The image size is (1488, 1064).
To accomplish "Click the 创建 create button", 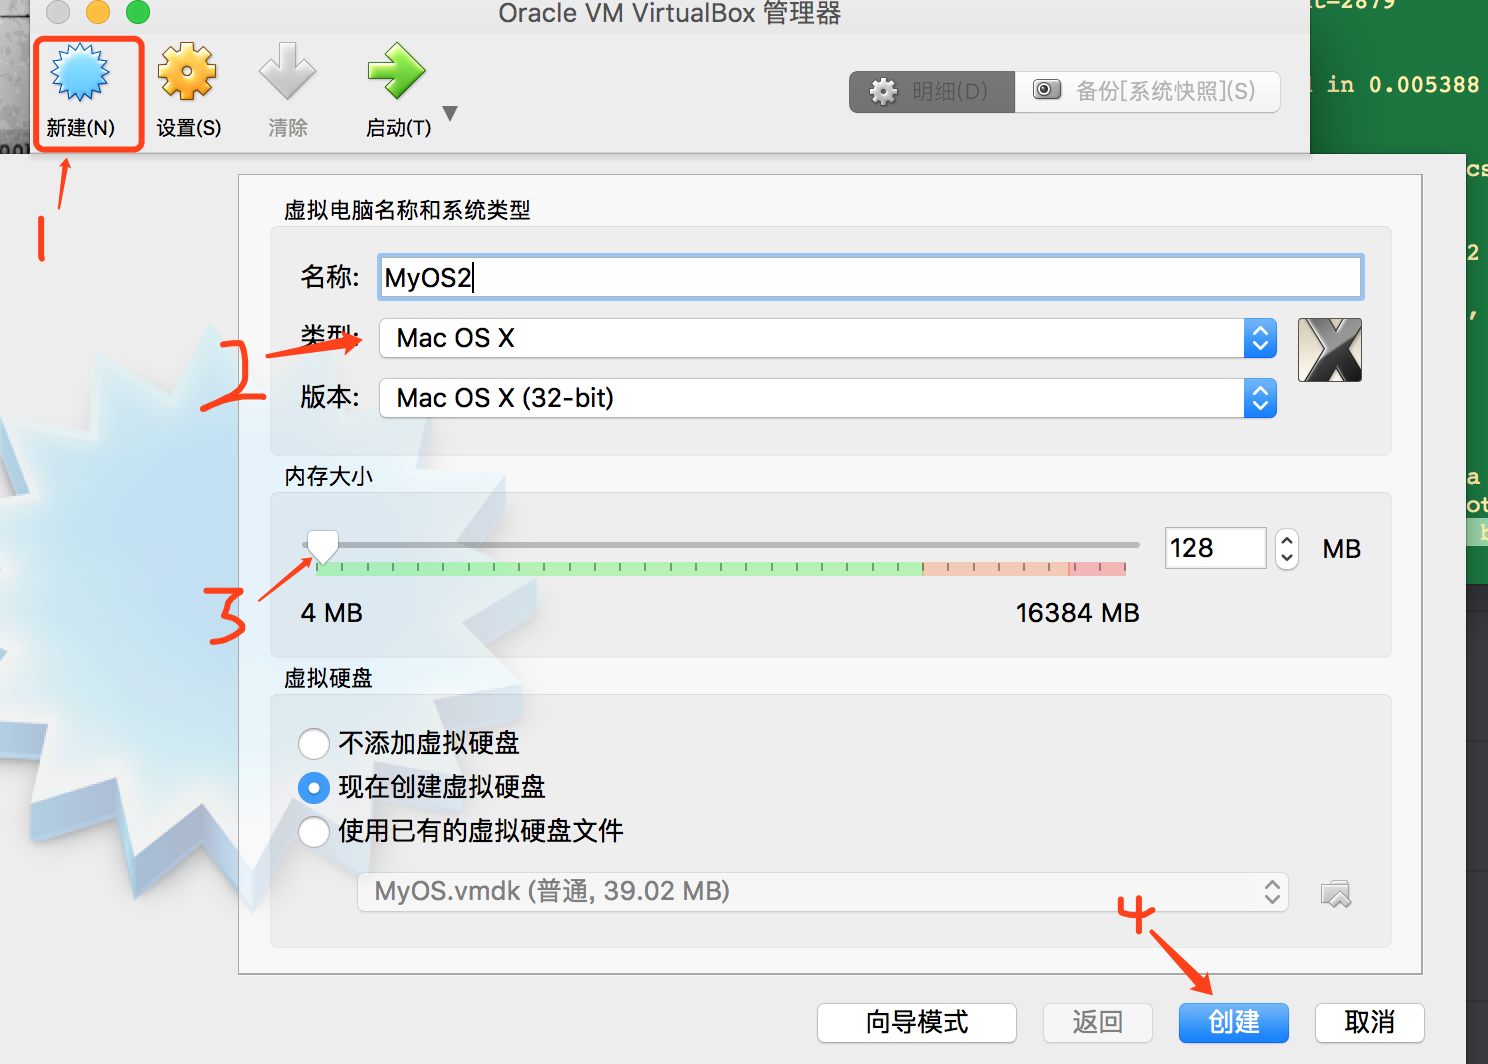I will coord(1234,1022).
